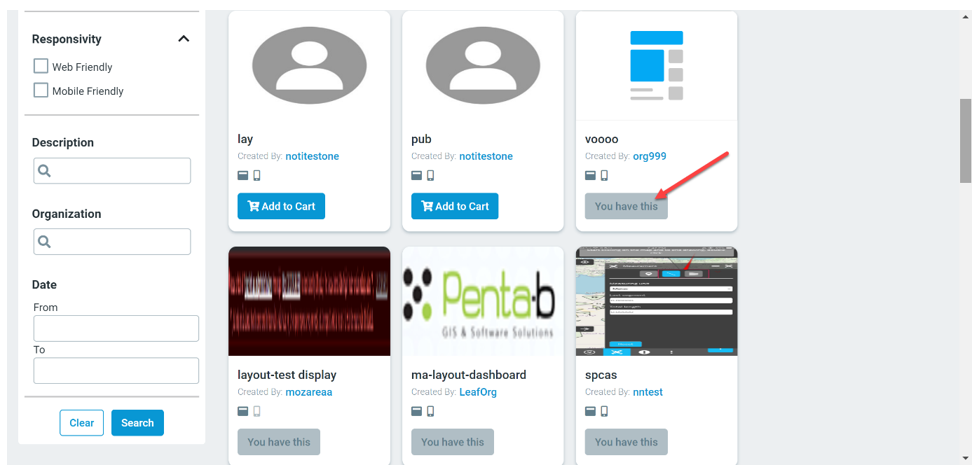Click the cart icon in pub's button
Image resolution: width=980 pixels, height=472 pixels.
coord(427,206)
